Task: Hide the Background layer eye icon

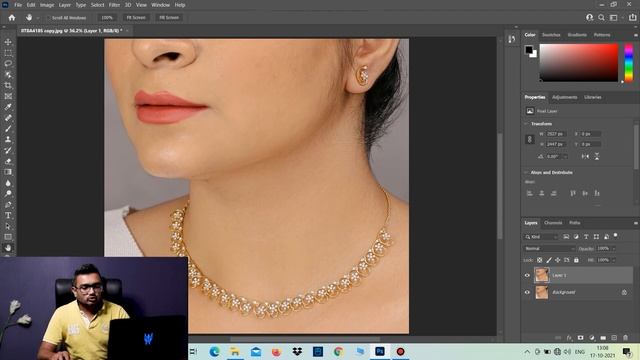Action: 527,292
